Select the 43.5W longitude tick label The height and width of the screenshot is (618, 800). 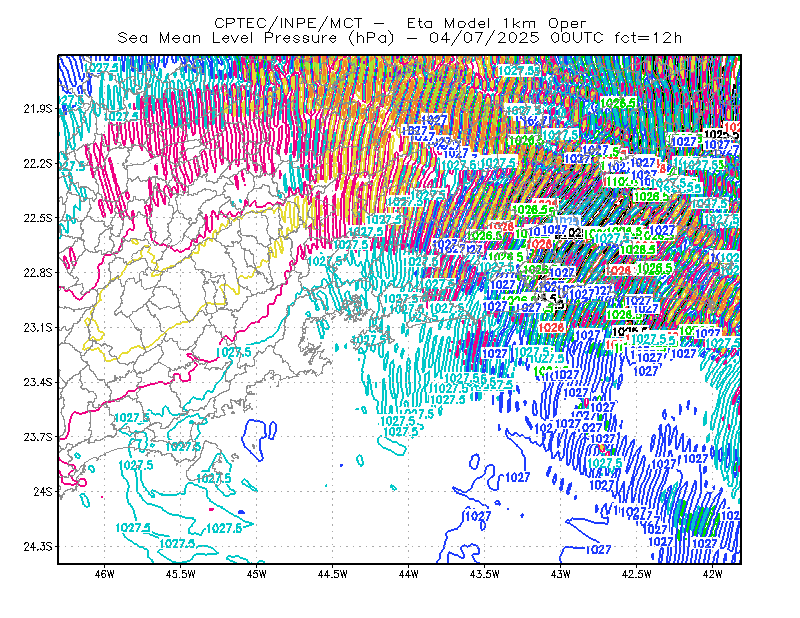[485, 574]
